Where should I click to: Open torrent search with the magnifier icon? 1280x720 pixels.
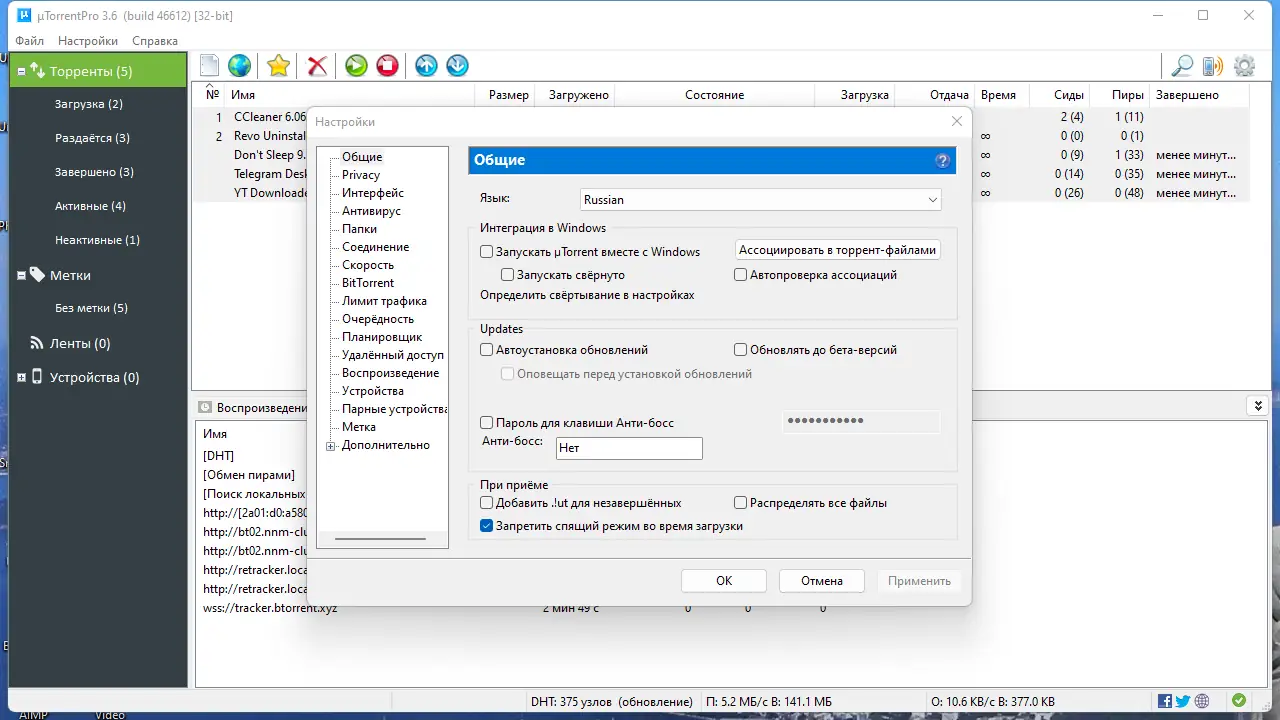point(1182,65)
